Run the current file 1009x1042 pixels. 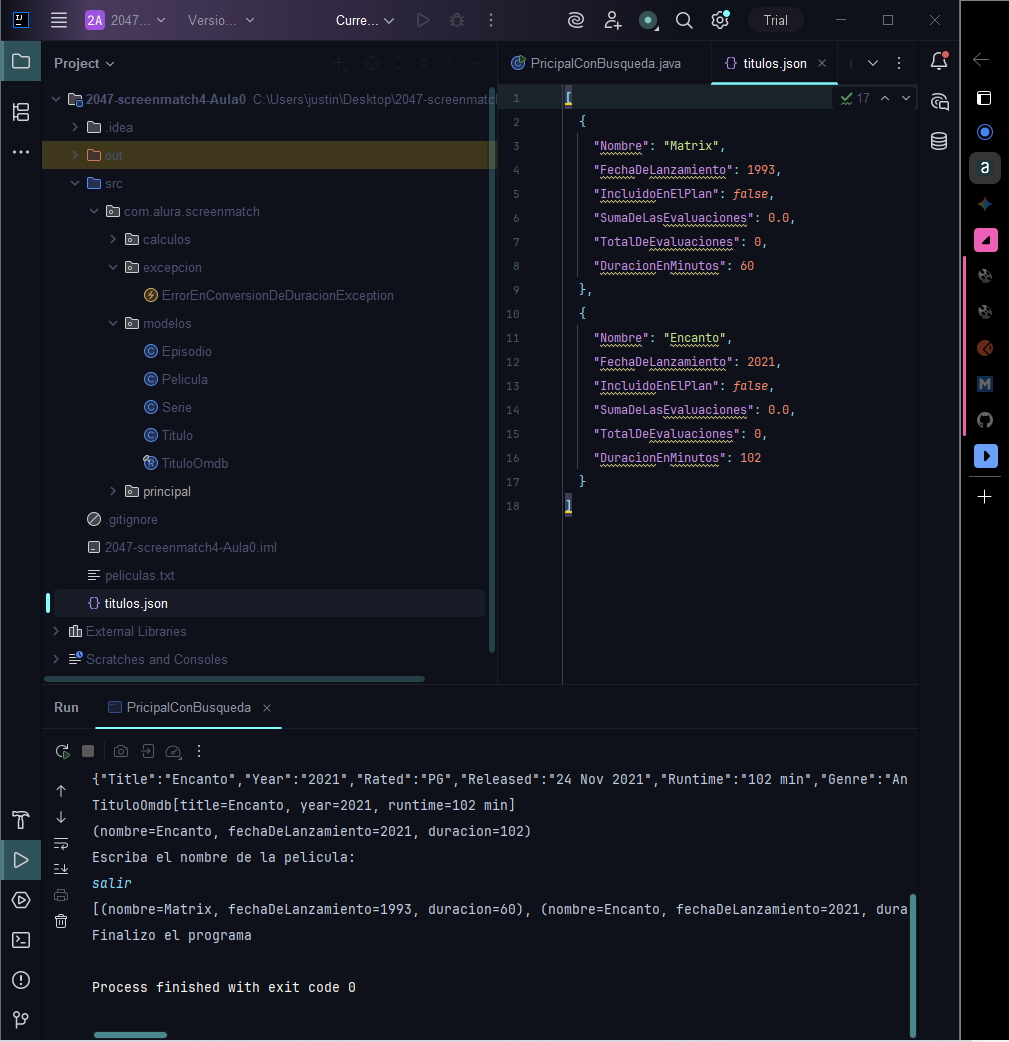click(423, 20)
